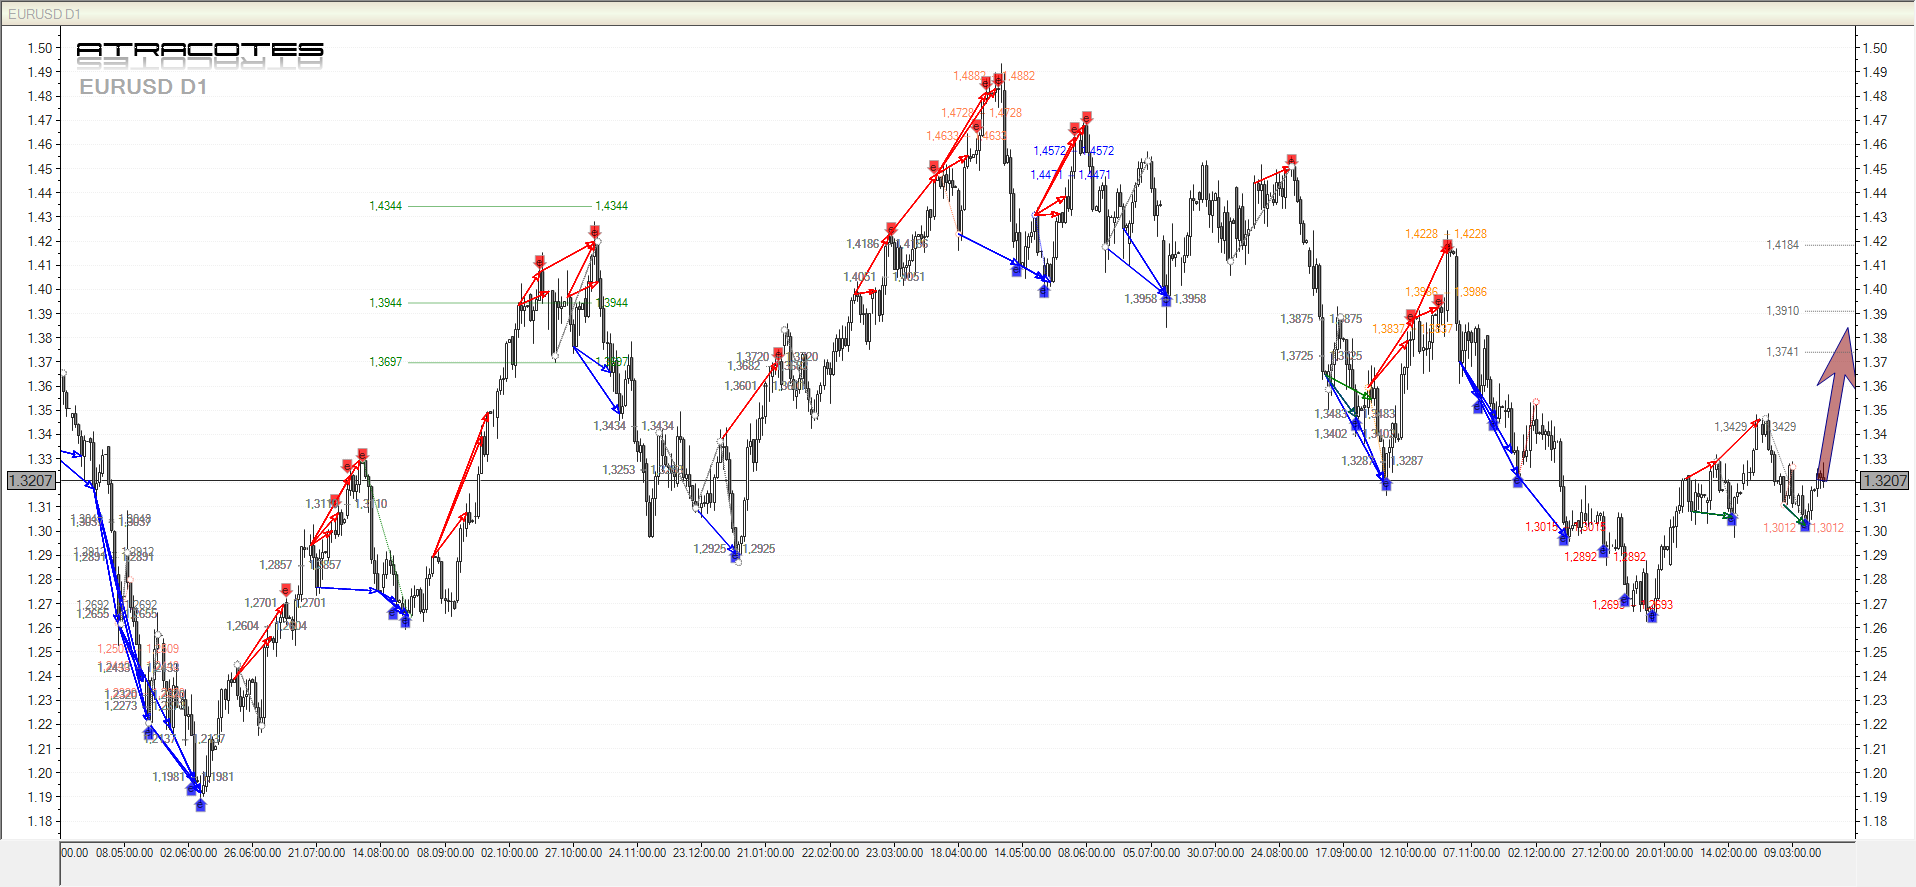Viewport: 1916px width, 887px height.
Task: Click 1.42 on the right price scale
Action: tap(1875, 241)
